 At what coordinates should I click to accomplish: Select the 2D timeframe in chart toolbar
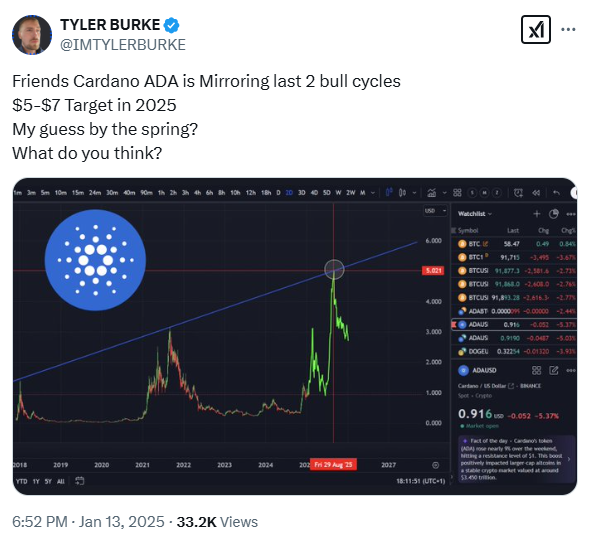point(289,193)
